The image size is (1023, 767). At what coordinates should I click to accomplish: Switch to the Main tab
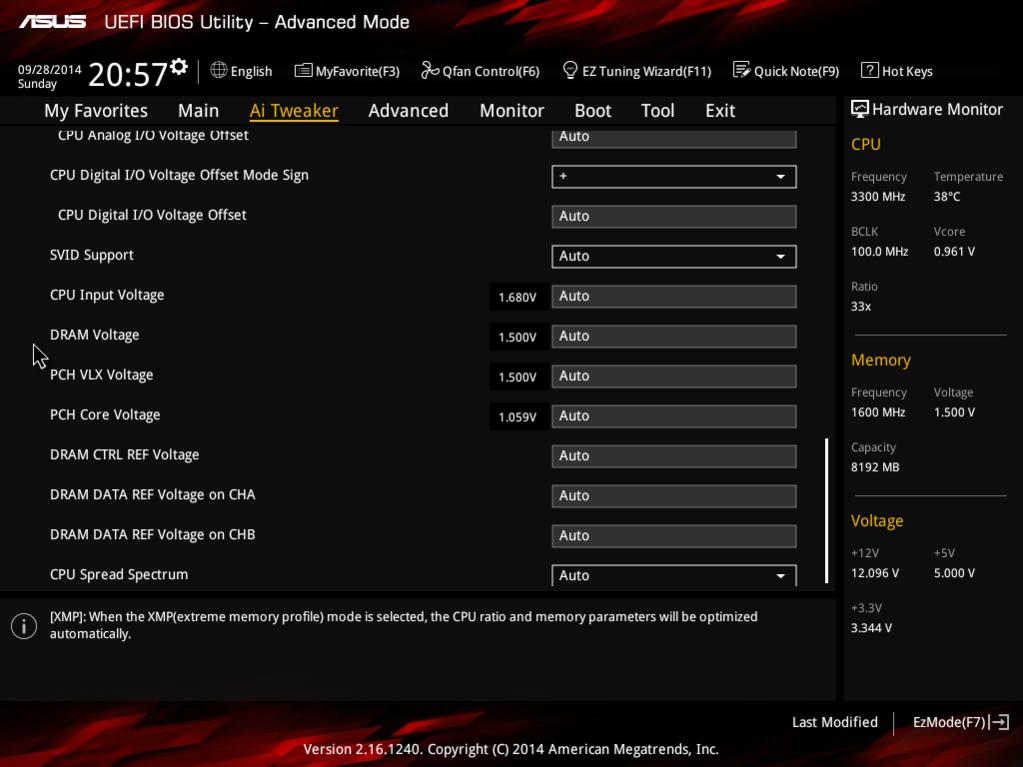click(198, 111)
